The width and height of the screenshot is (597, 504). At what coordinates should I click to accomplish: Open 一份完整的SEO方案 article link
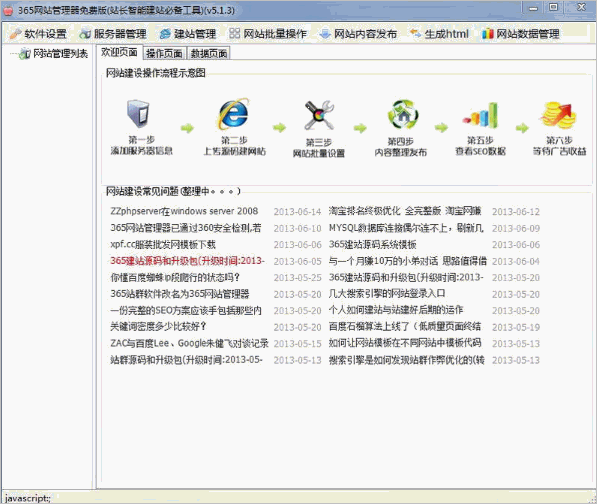click(x=186, y=310)
